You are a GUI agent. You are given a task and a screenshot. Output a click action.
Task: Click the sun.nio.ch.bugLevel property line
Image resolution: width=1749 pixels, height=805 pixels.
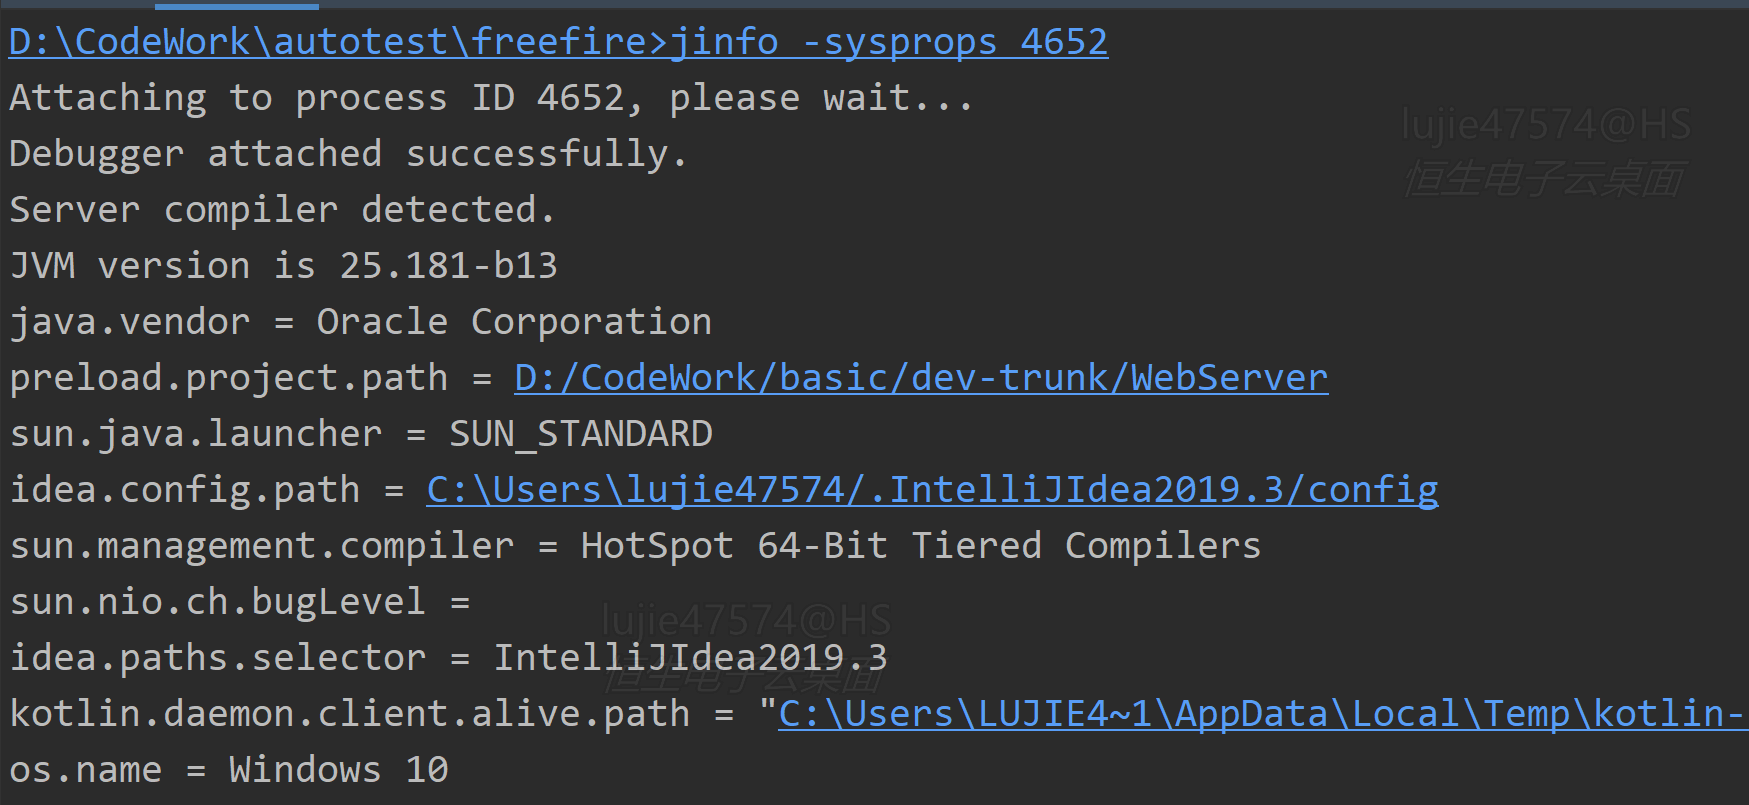(x=239, y=602)
